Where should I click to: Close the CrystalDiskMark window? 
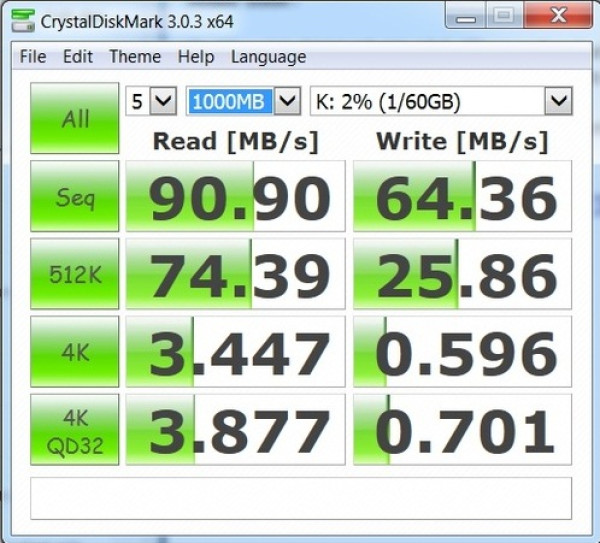[x=558, y=15]
